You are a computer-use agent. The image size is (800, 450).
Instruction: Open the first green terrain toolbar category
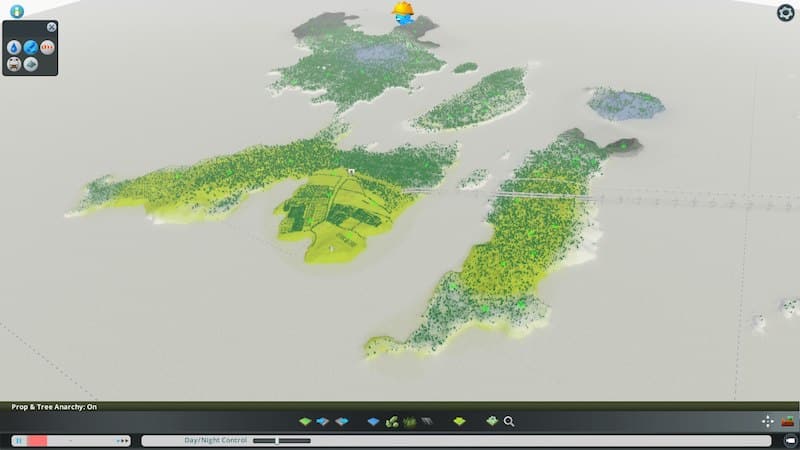coord(306,421)
